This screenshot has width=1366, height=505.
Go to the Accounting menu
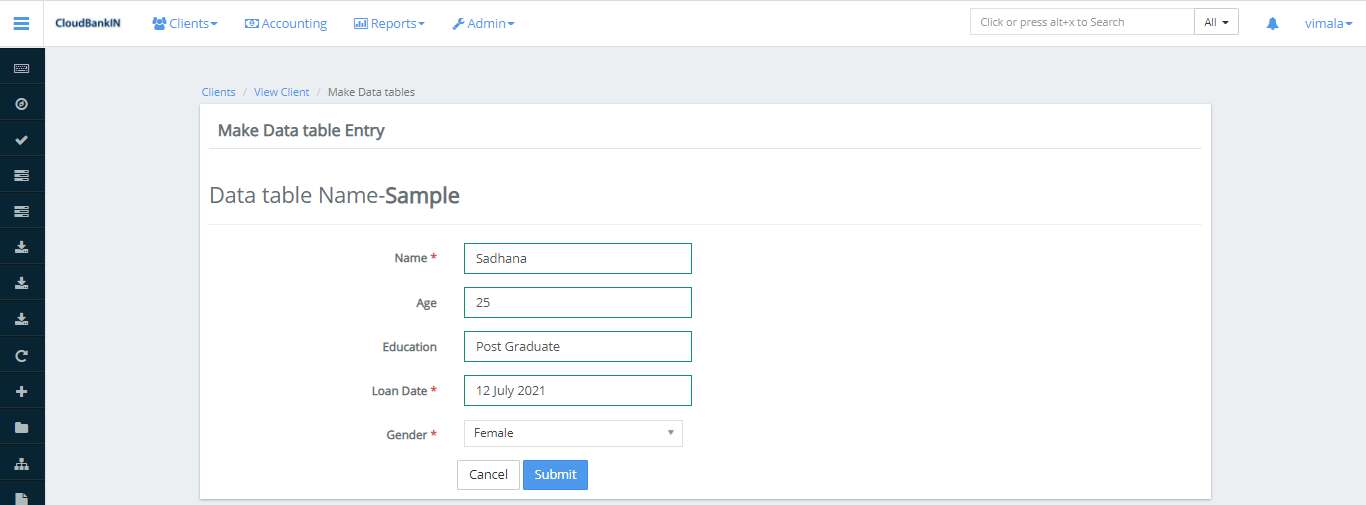point(286,23)
